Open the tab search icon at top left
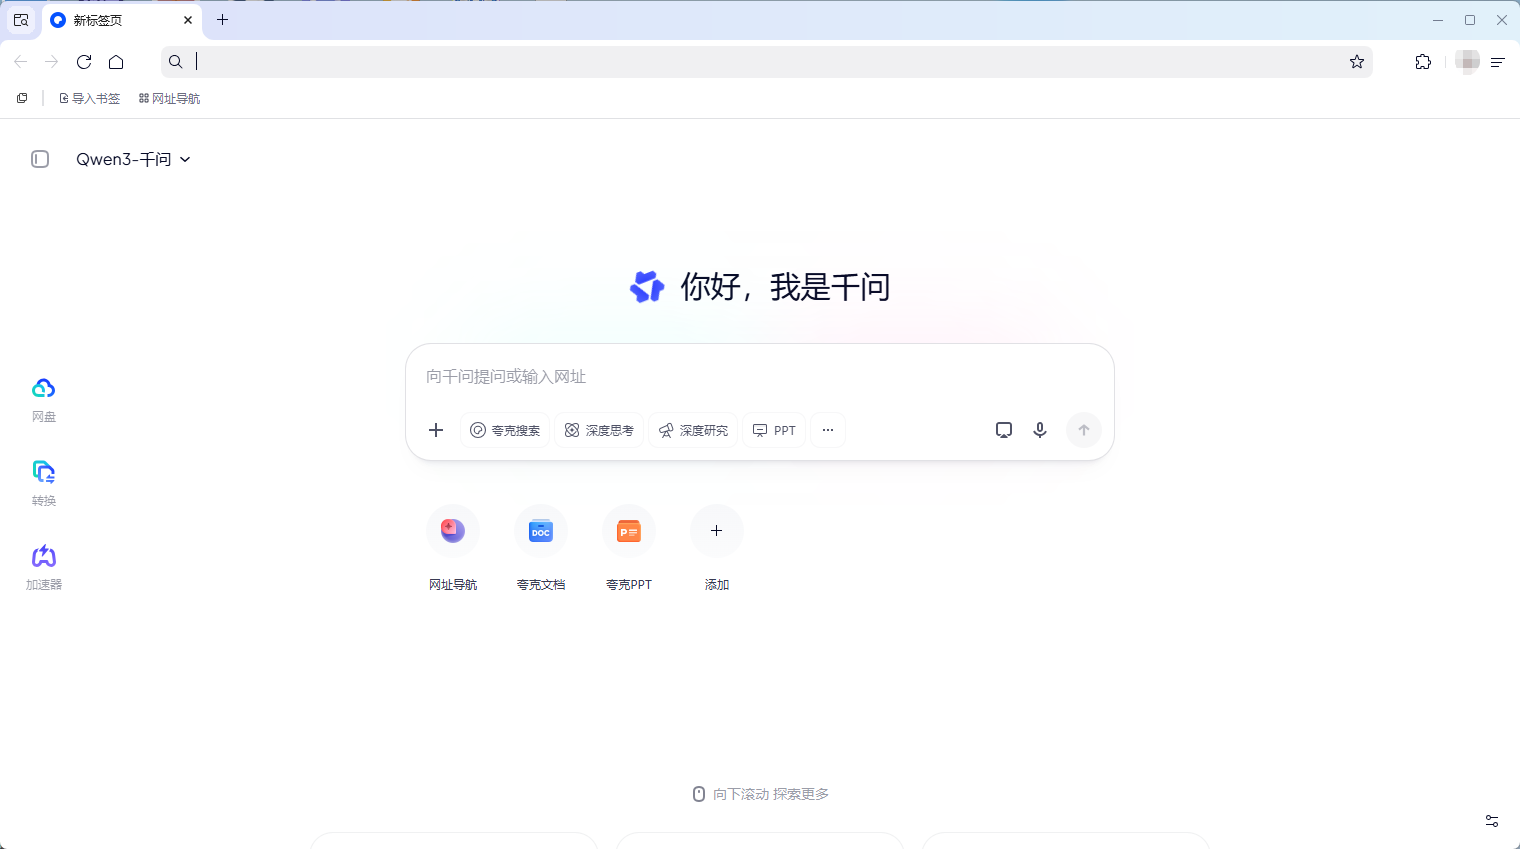1520x849 pixels. 21,20
